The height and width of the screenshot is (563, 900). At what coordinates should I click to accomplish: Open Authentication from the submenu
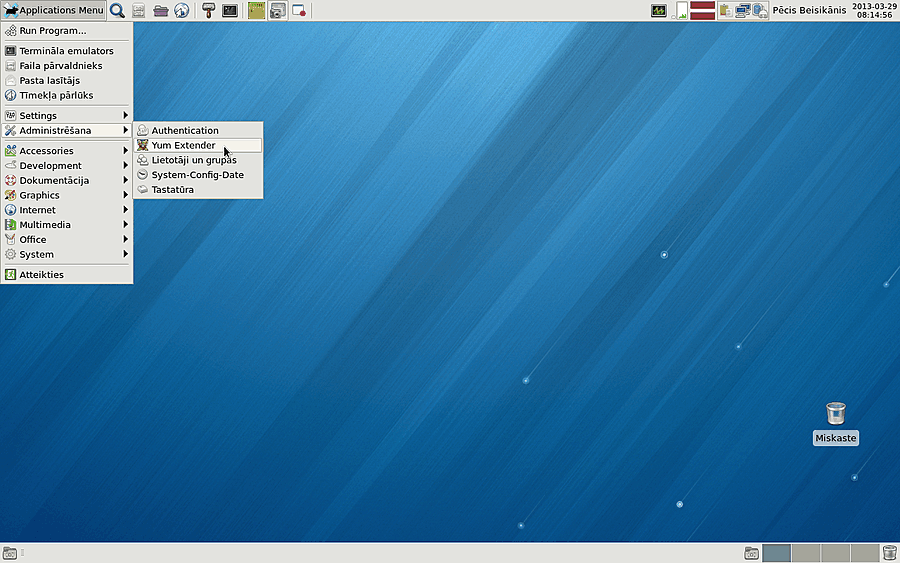[x=198, y=130]
